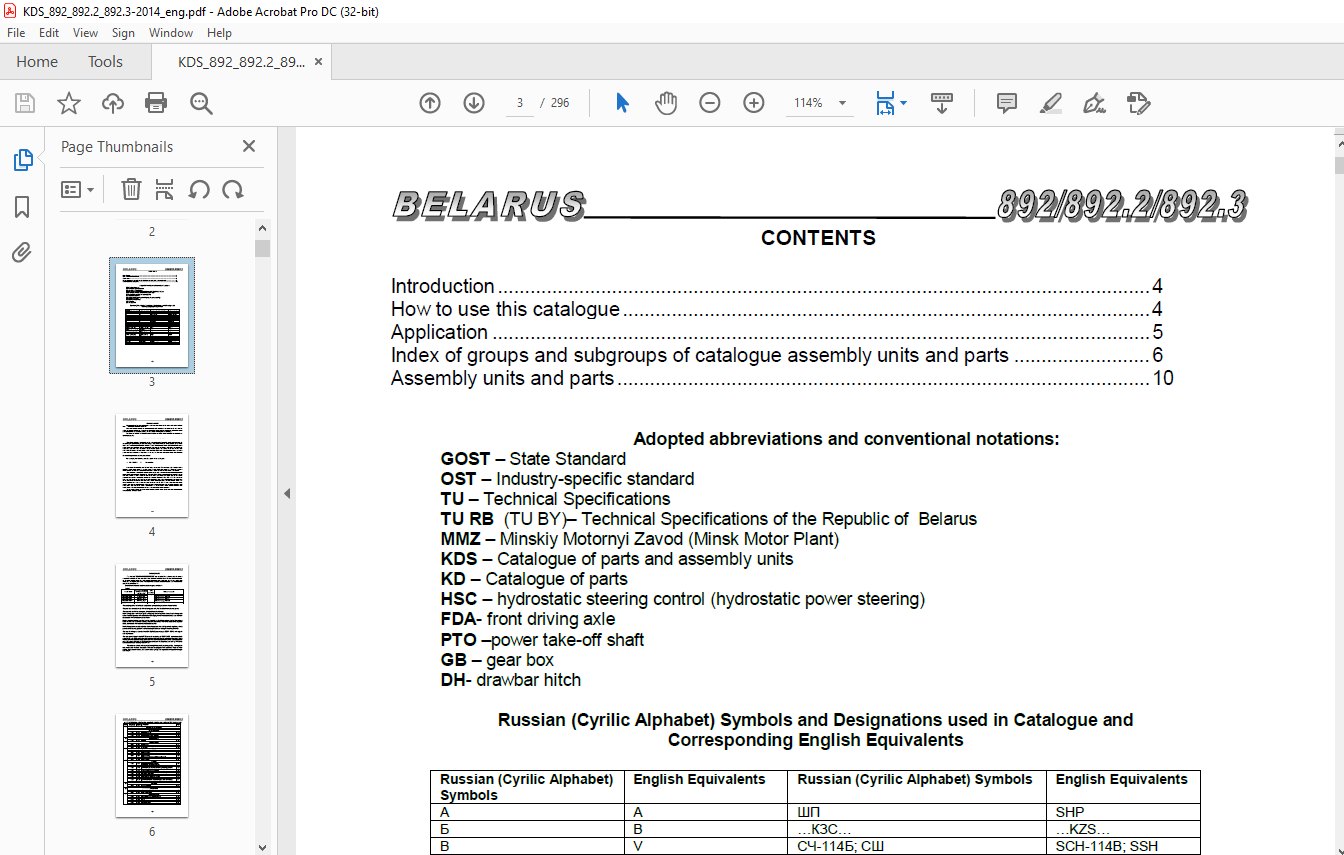
Task: Choose the arrow Selection tool
Action: [622, 103]
